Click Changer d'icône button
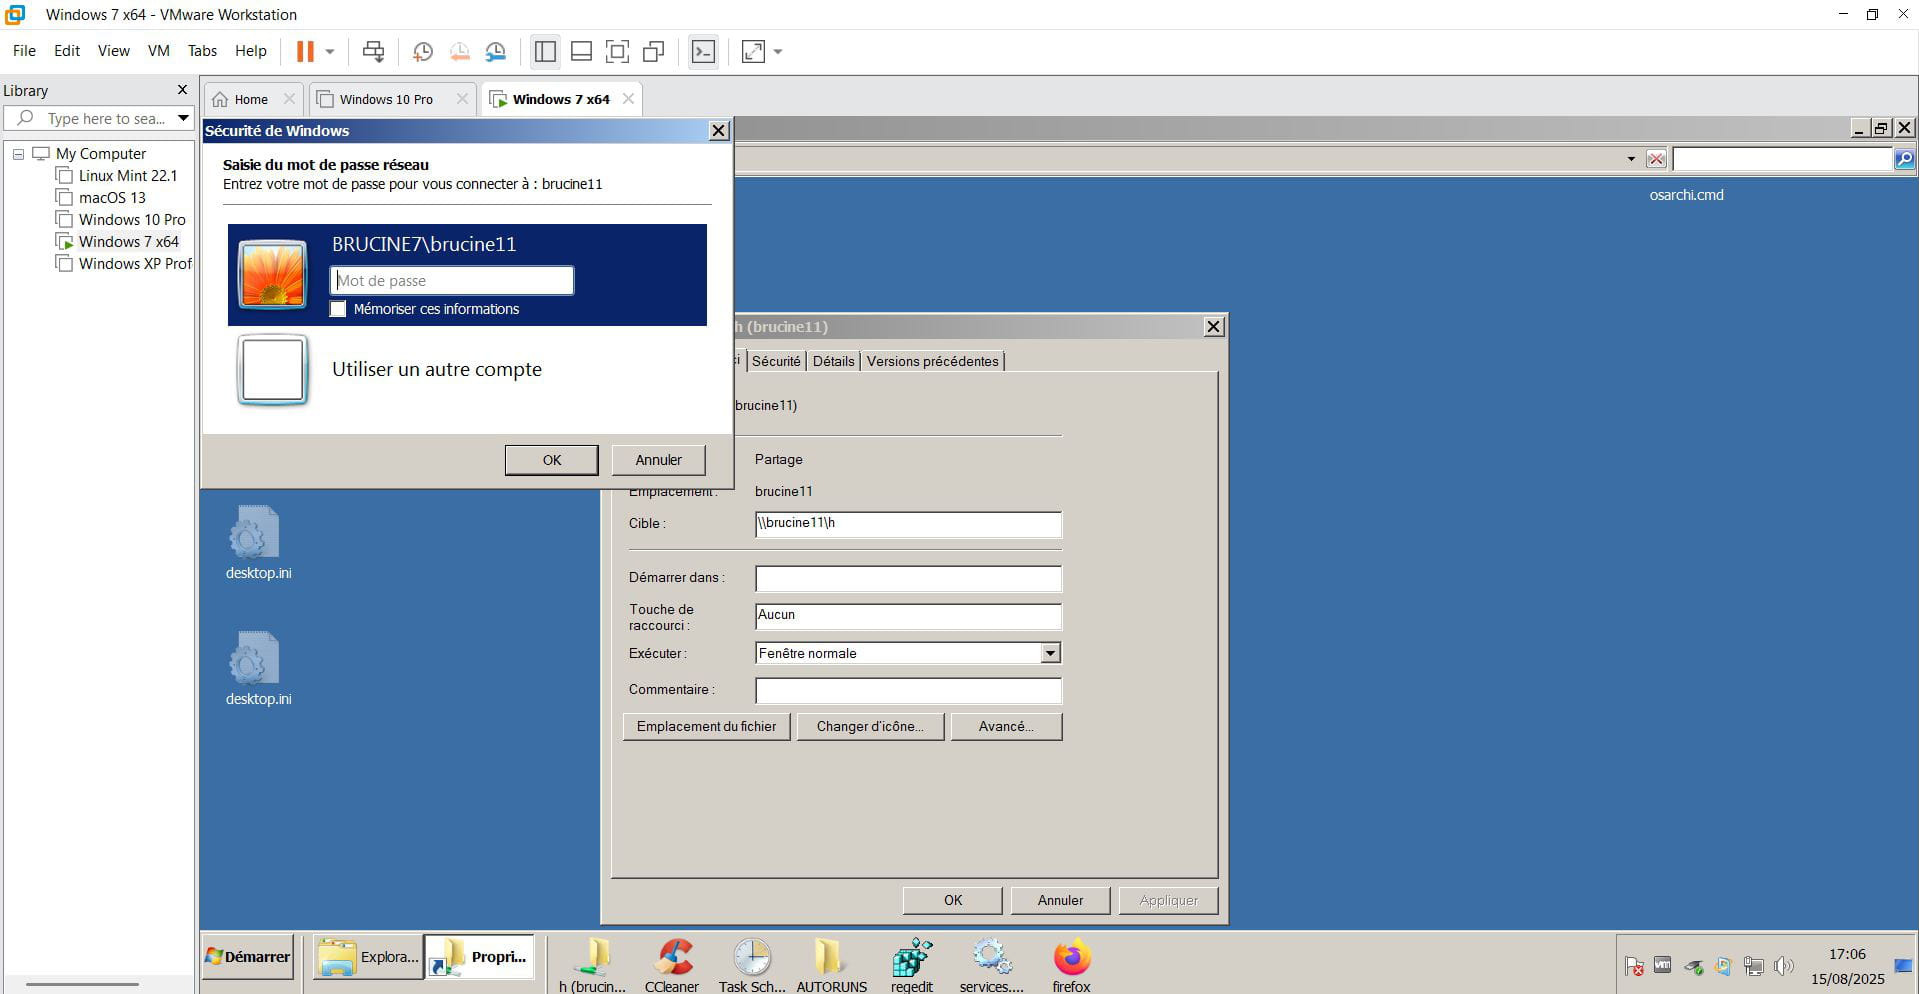1919x994 pixels. (870, 726)
